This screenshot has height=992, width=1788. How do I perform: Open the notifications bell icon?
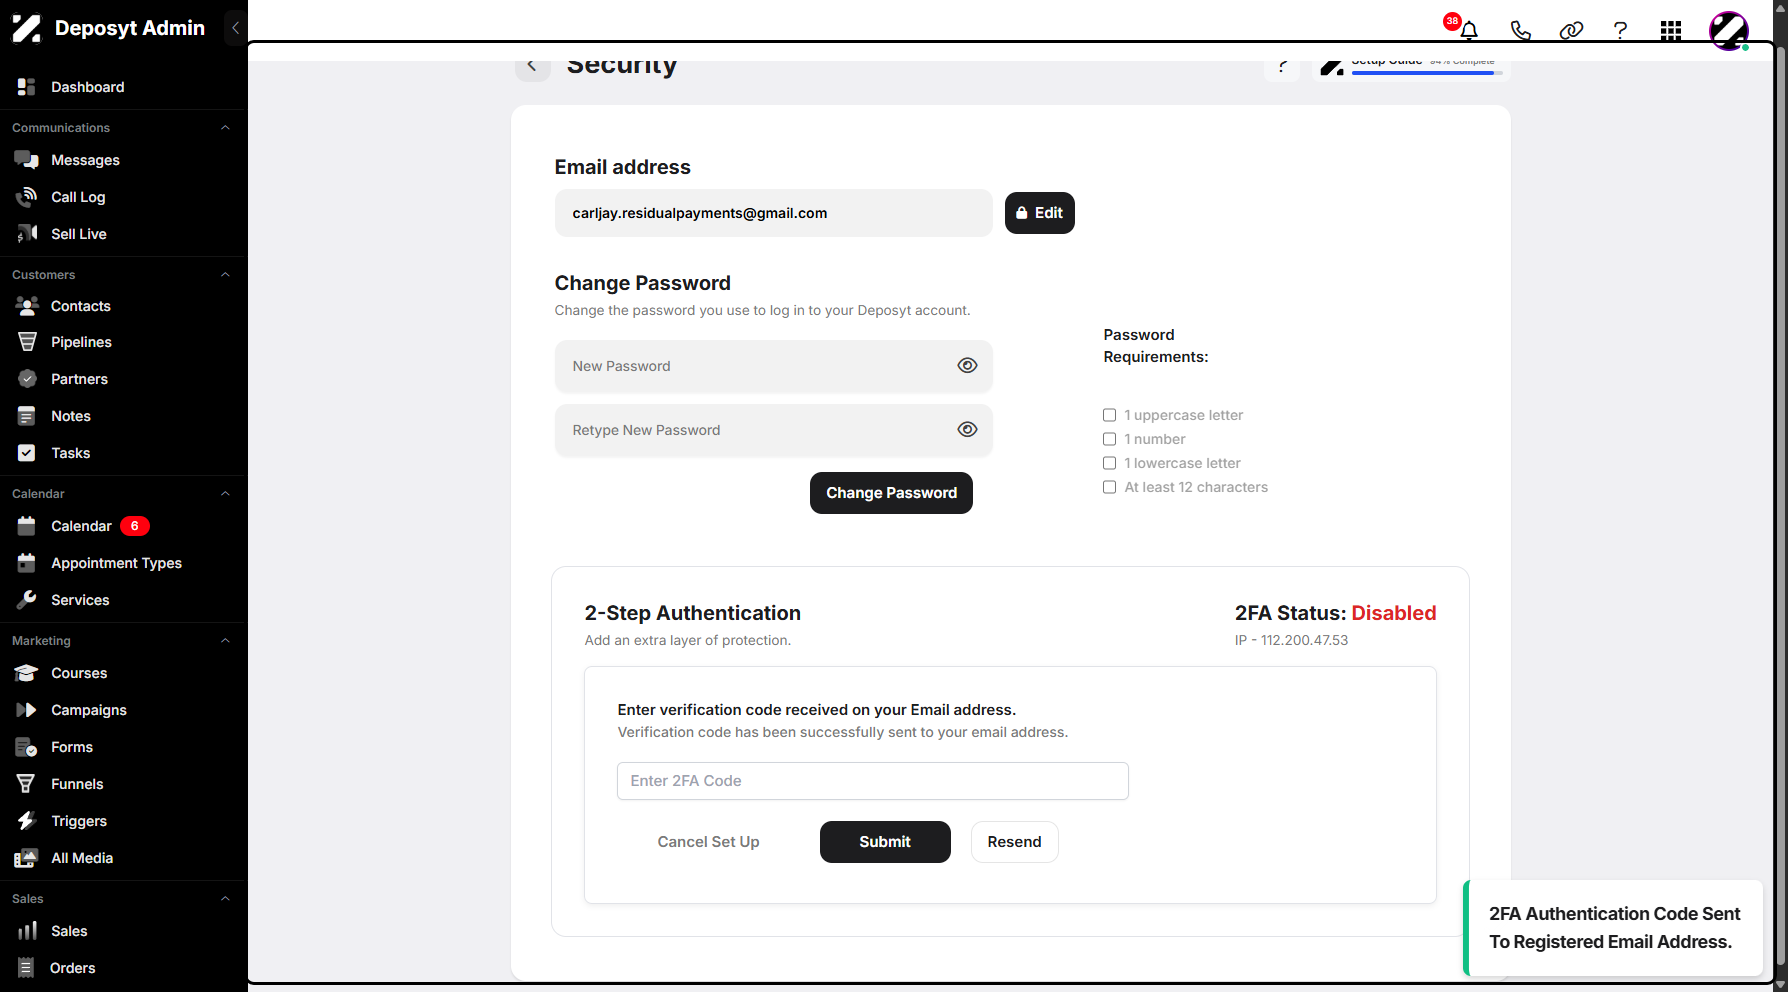click(x=1468, y=30)
